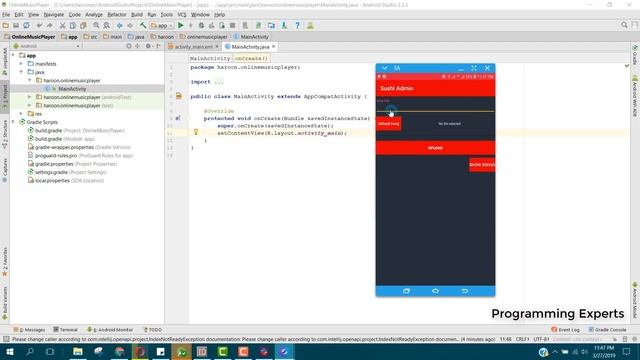640x360 pixels.
Task: Click the Help question mark toolbar icon
Action: [298, 25]
